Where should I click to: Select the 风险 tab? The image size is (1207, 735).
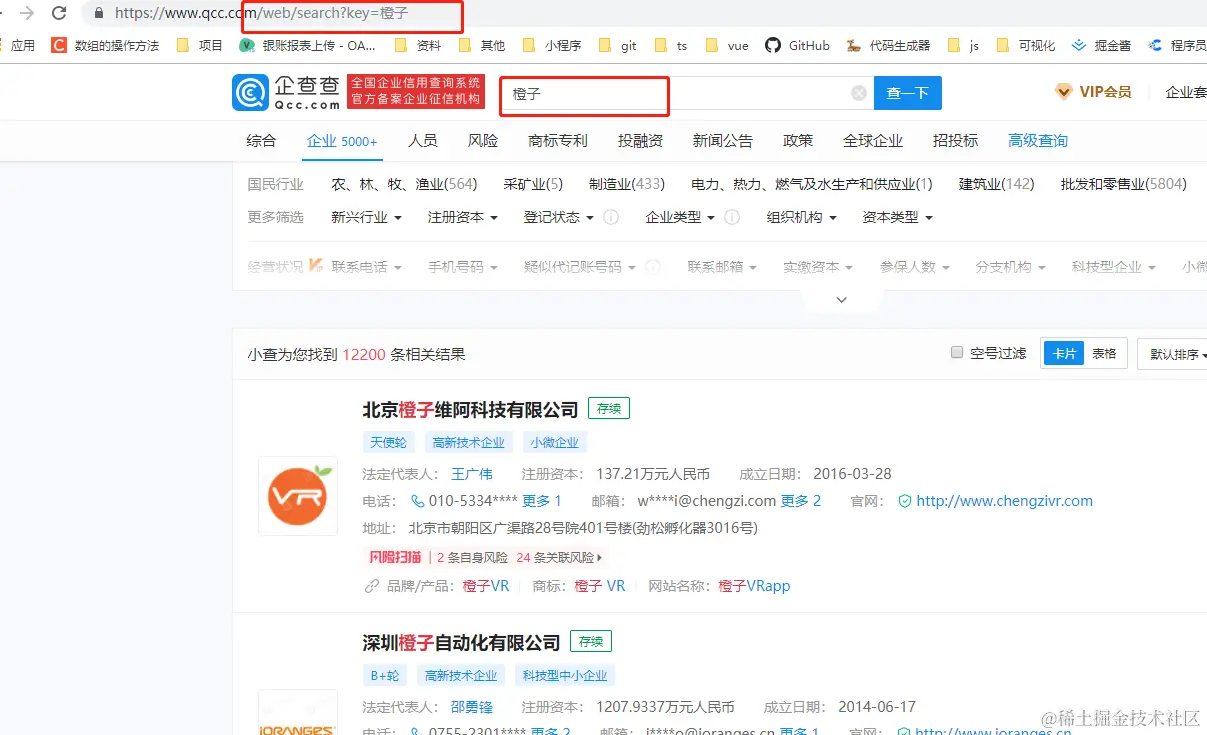click(x=483, y=141)
